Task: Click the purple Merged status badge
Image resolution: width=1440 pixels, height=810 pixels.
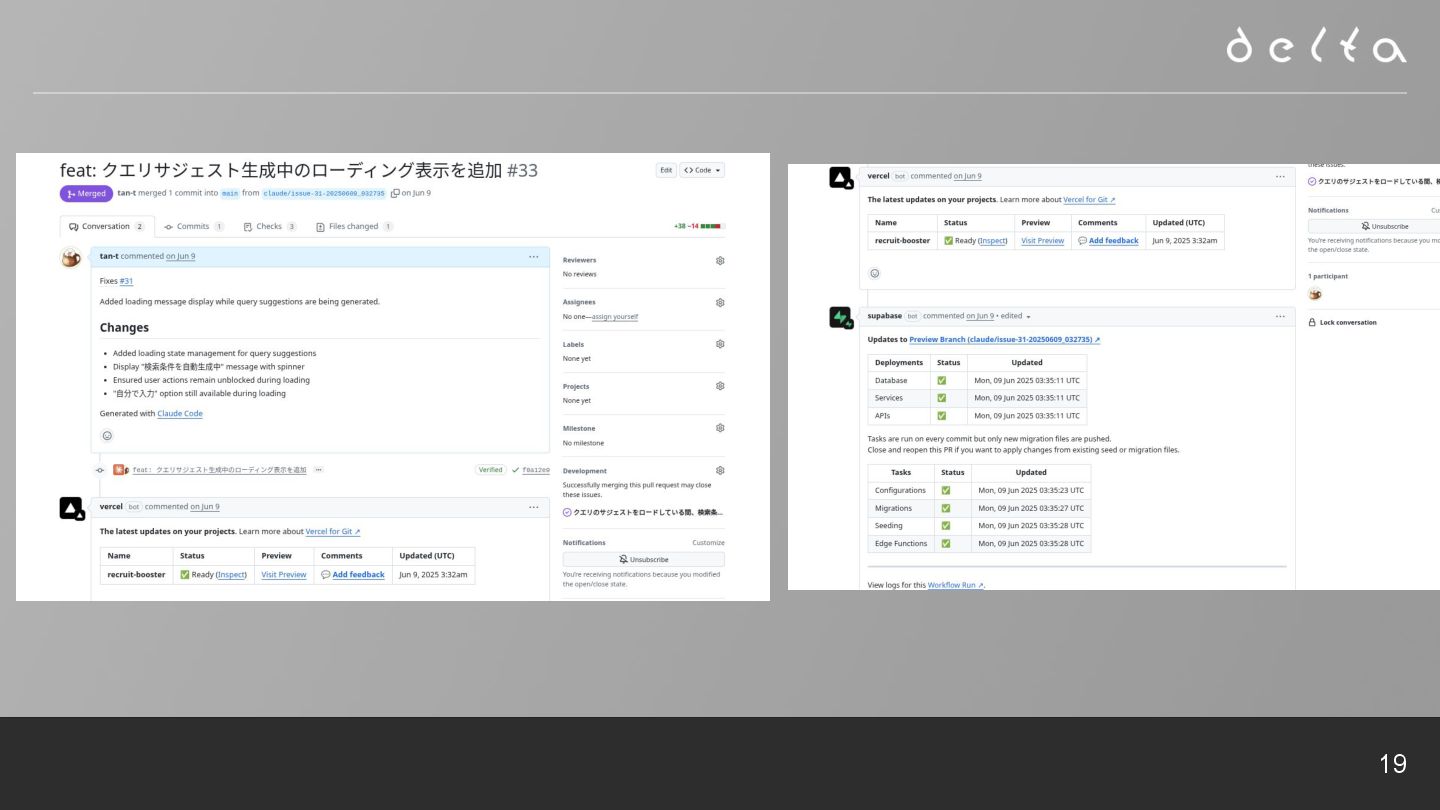Action: coord(87,193)
